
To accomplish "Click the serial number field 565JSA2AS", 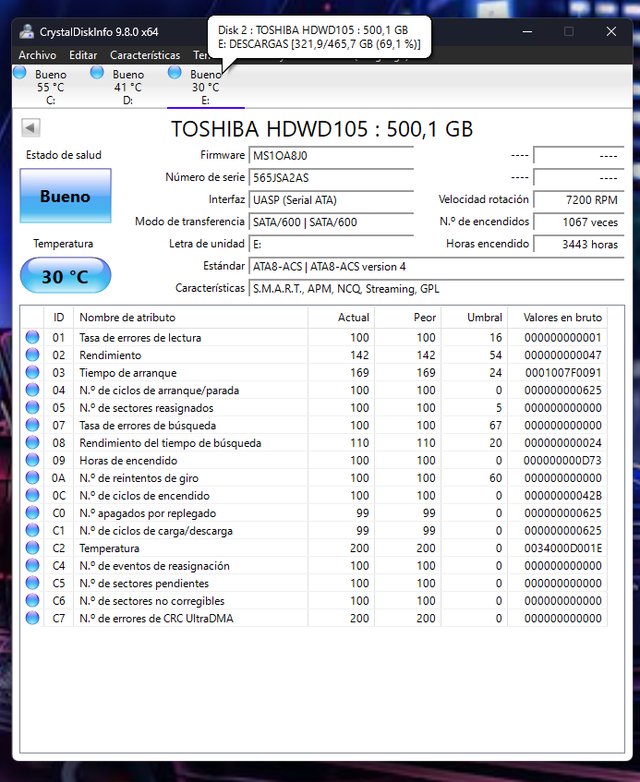I will pos(331,178).
